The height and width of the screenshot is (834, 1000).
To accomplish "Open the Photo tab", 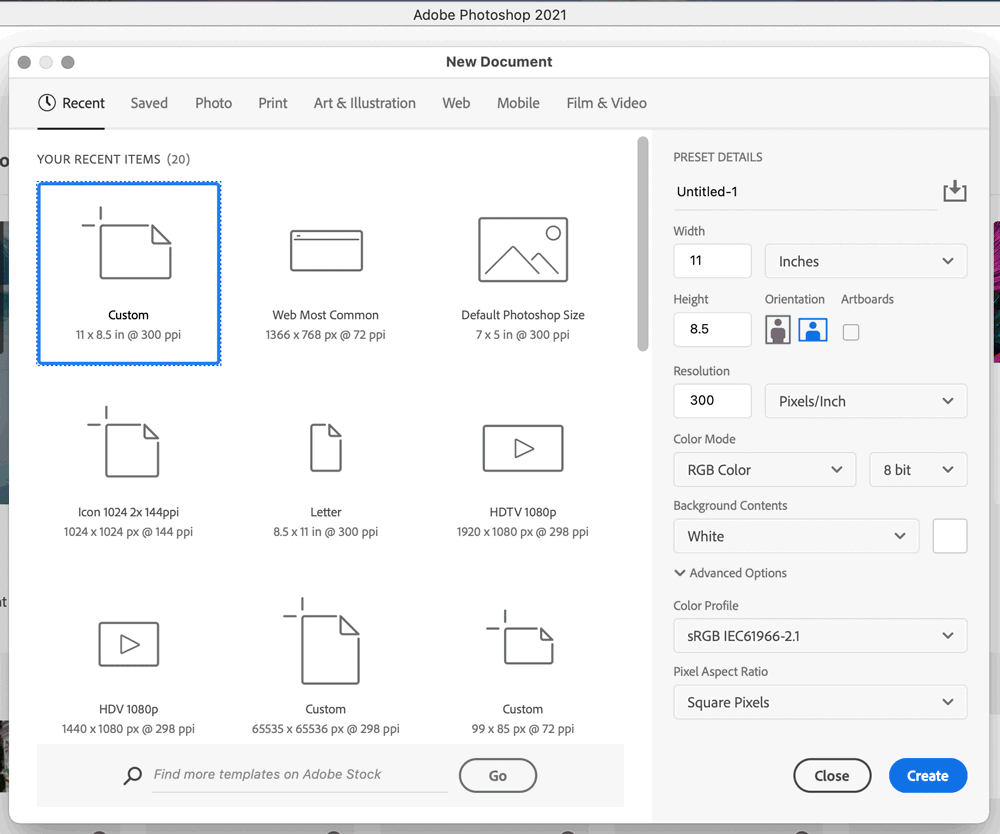I will [x=214, y=103].
